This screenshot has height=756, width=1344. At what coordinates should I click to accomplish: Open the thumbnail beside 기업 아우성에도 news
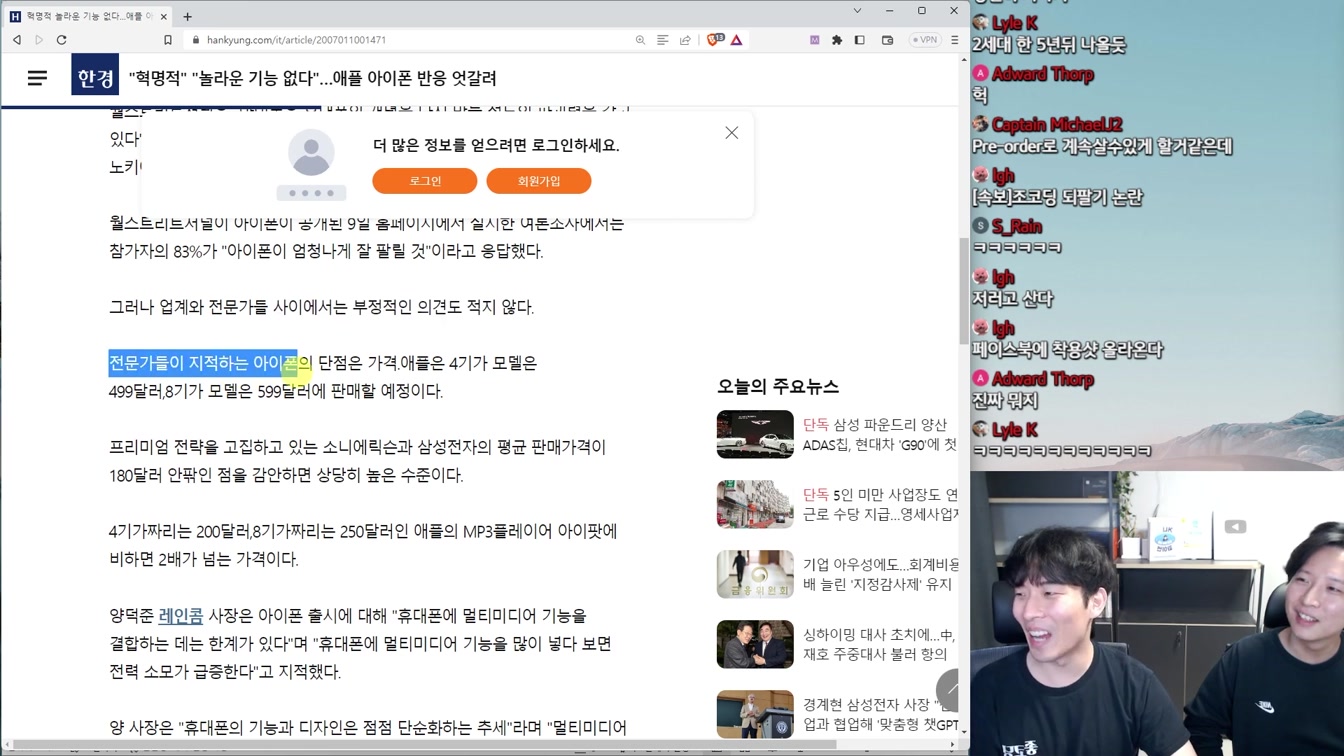pos(755,574)
